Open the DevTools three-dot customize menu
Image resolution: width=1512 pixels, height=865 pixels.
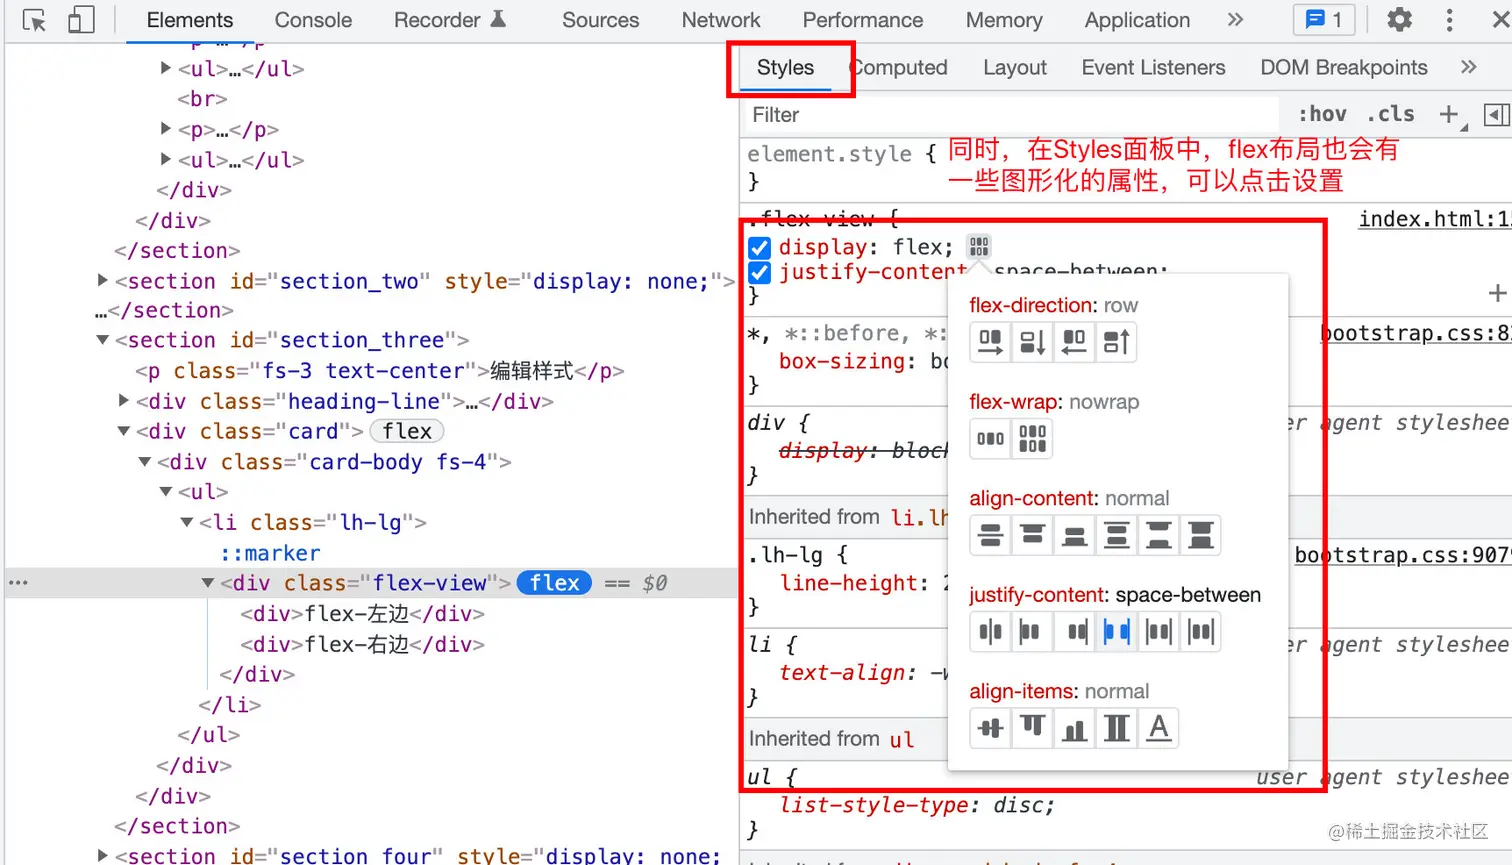[1449, 20]
